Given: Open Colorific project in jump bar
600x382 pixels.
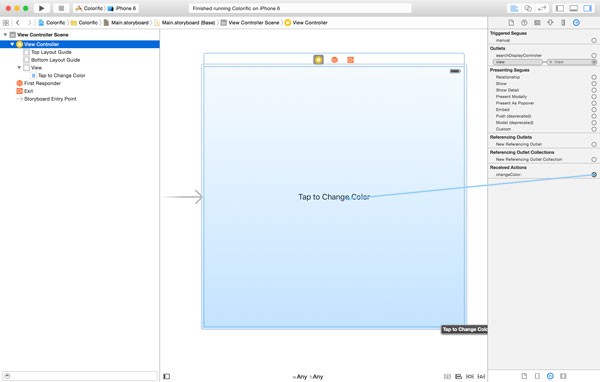Looking at the screenshot, I should pos(52,23).
